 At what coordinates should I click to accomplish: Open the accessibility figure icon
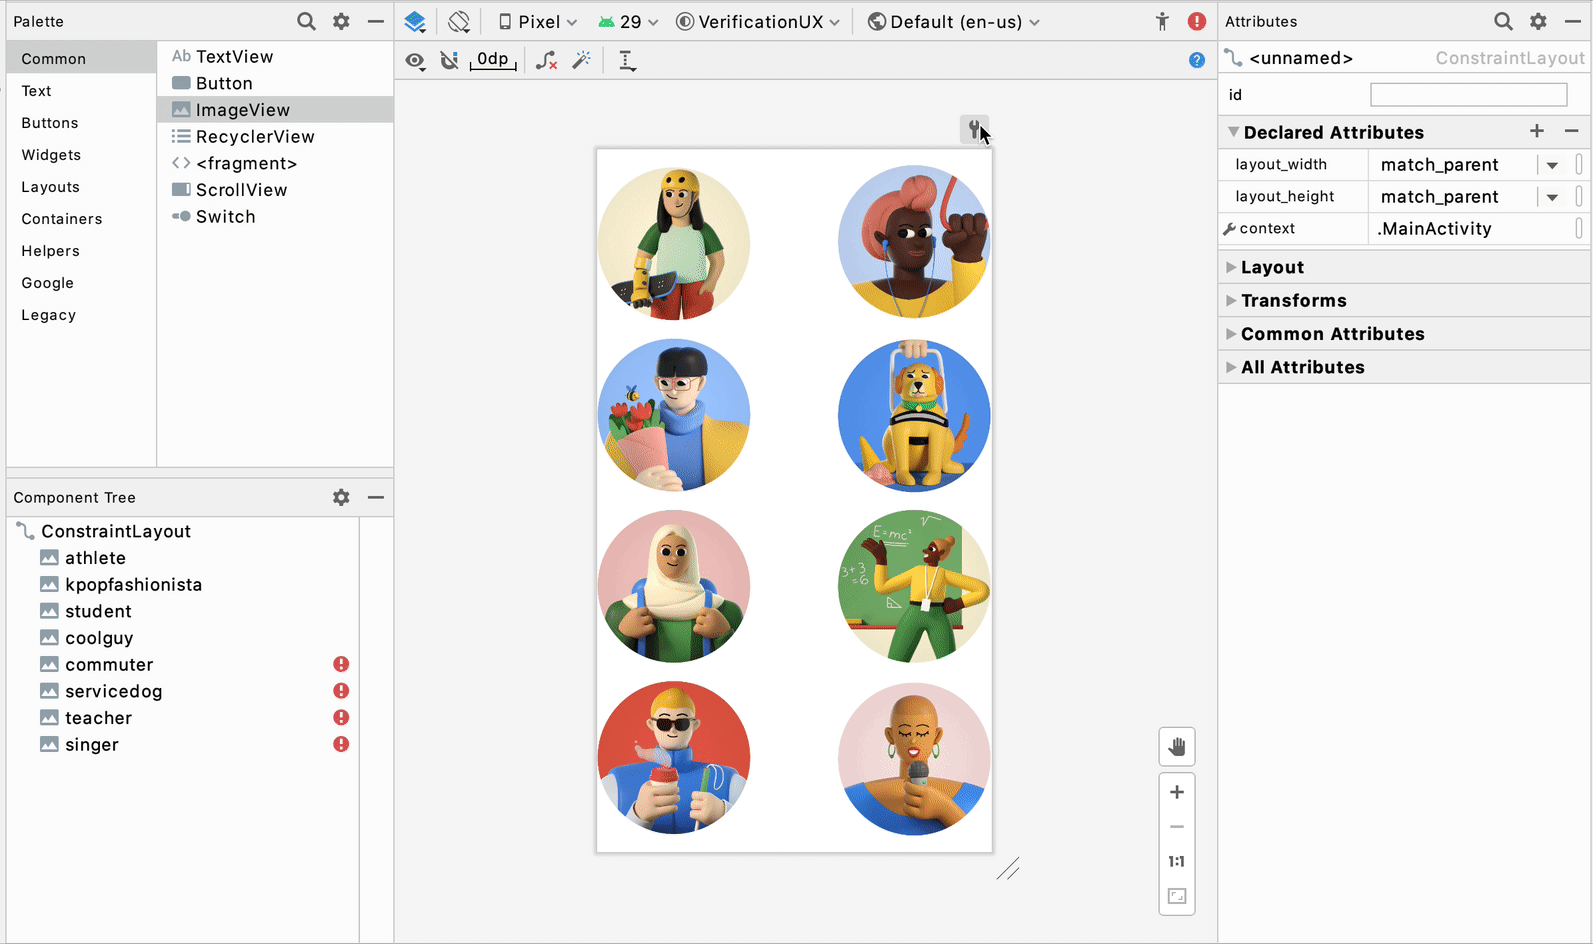[x=1162, y=21]
